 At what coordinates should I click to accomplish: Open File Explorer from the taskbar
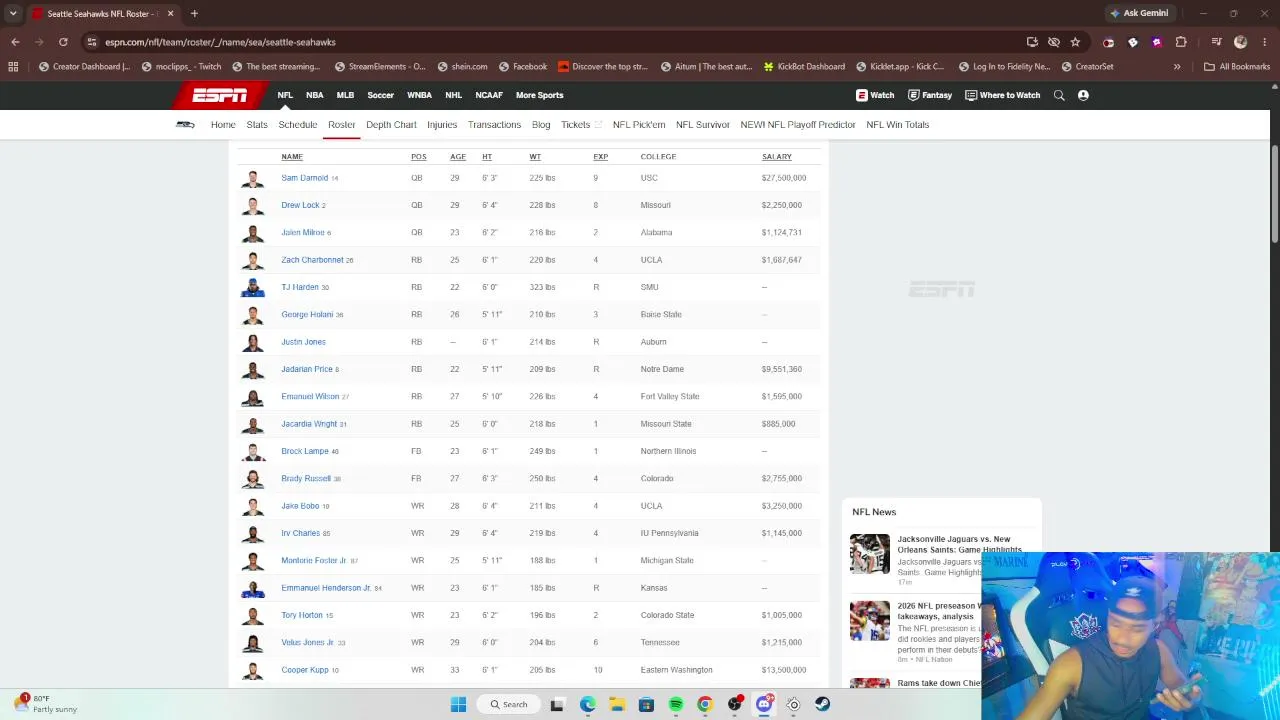[617, 705]
